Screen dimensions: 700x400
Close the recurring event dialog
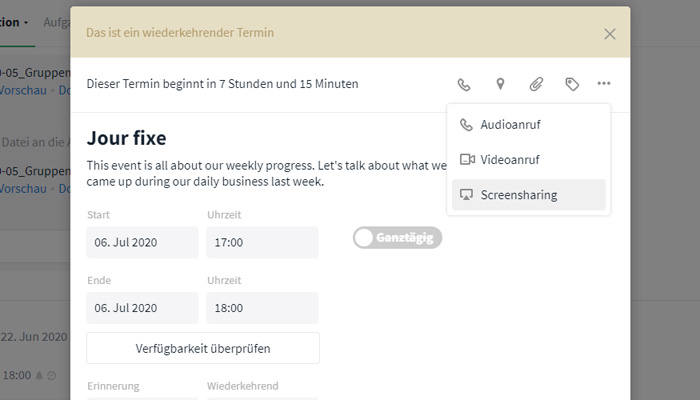coord(610,34)
